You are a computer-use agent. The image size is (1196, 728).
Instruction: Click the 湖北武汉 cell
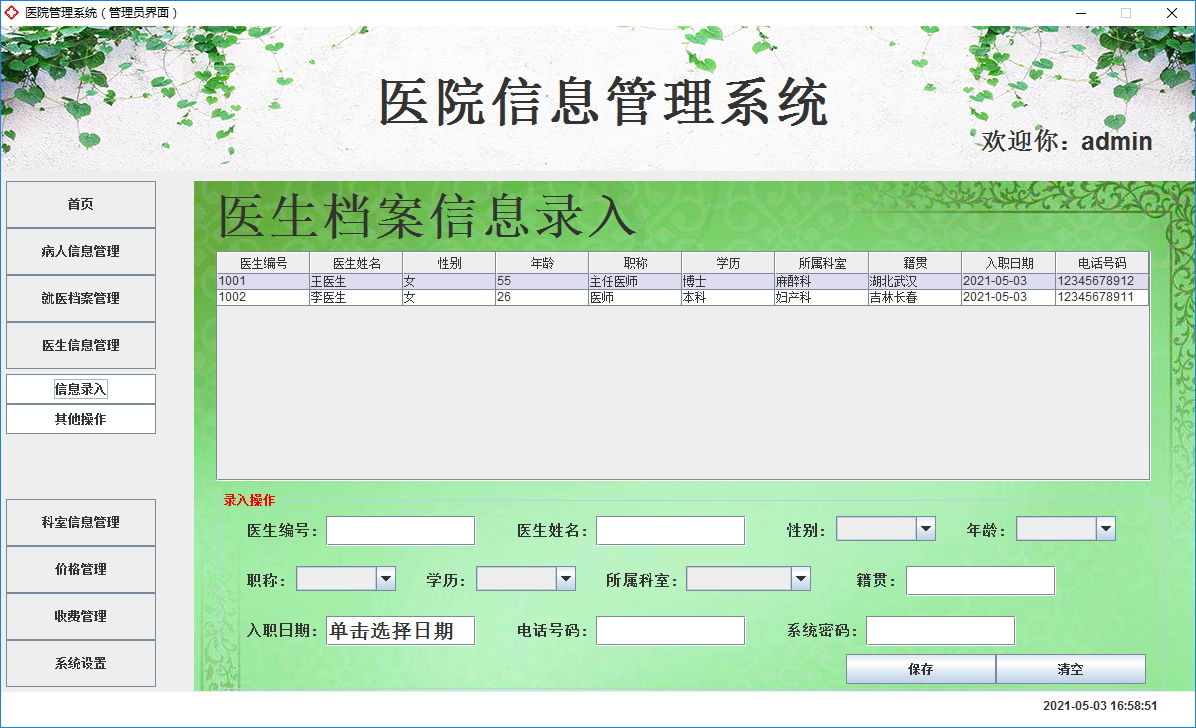point(915,281)
